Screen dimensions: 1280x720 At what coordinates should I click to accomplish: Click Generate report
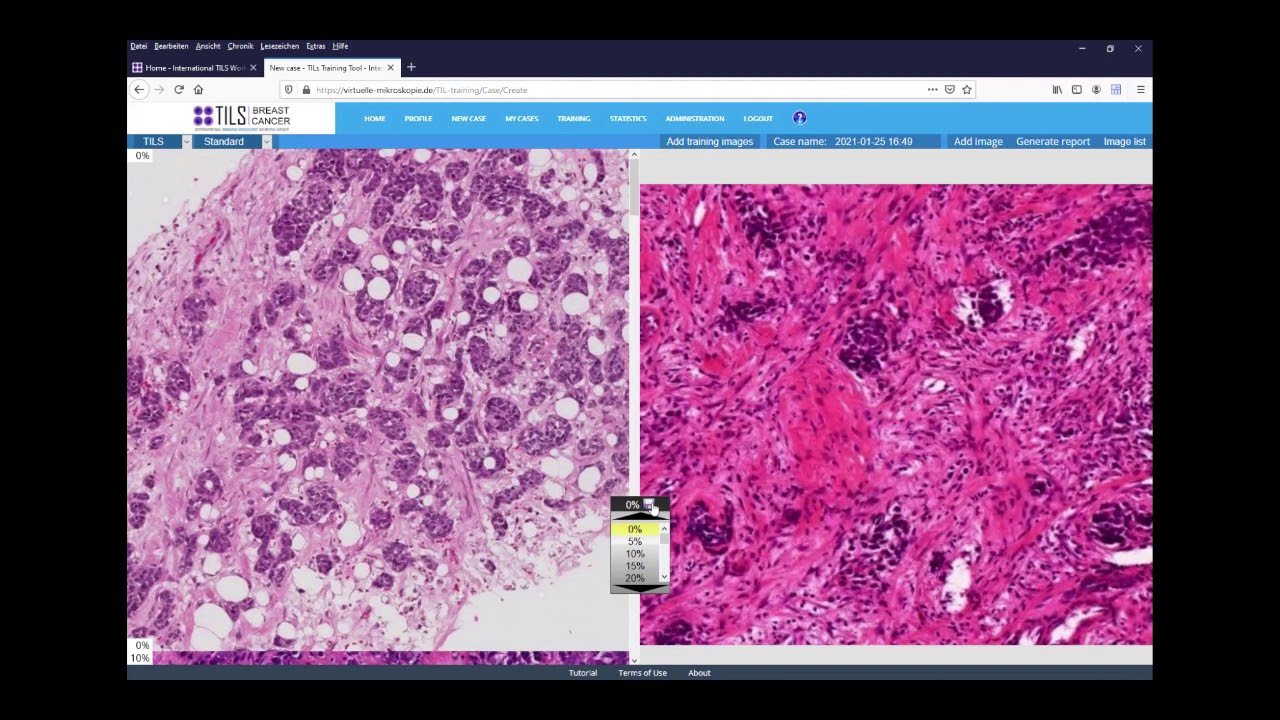pyautogui.click(x=1053, y=141)
